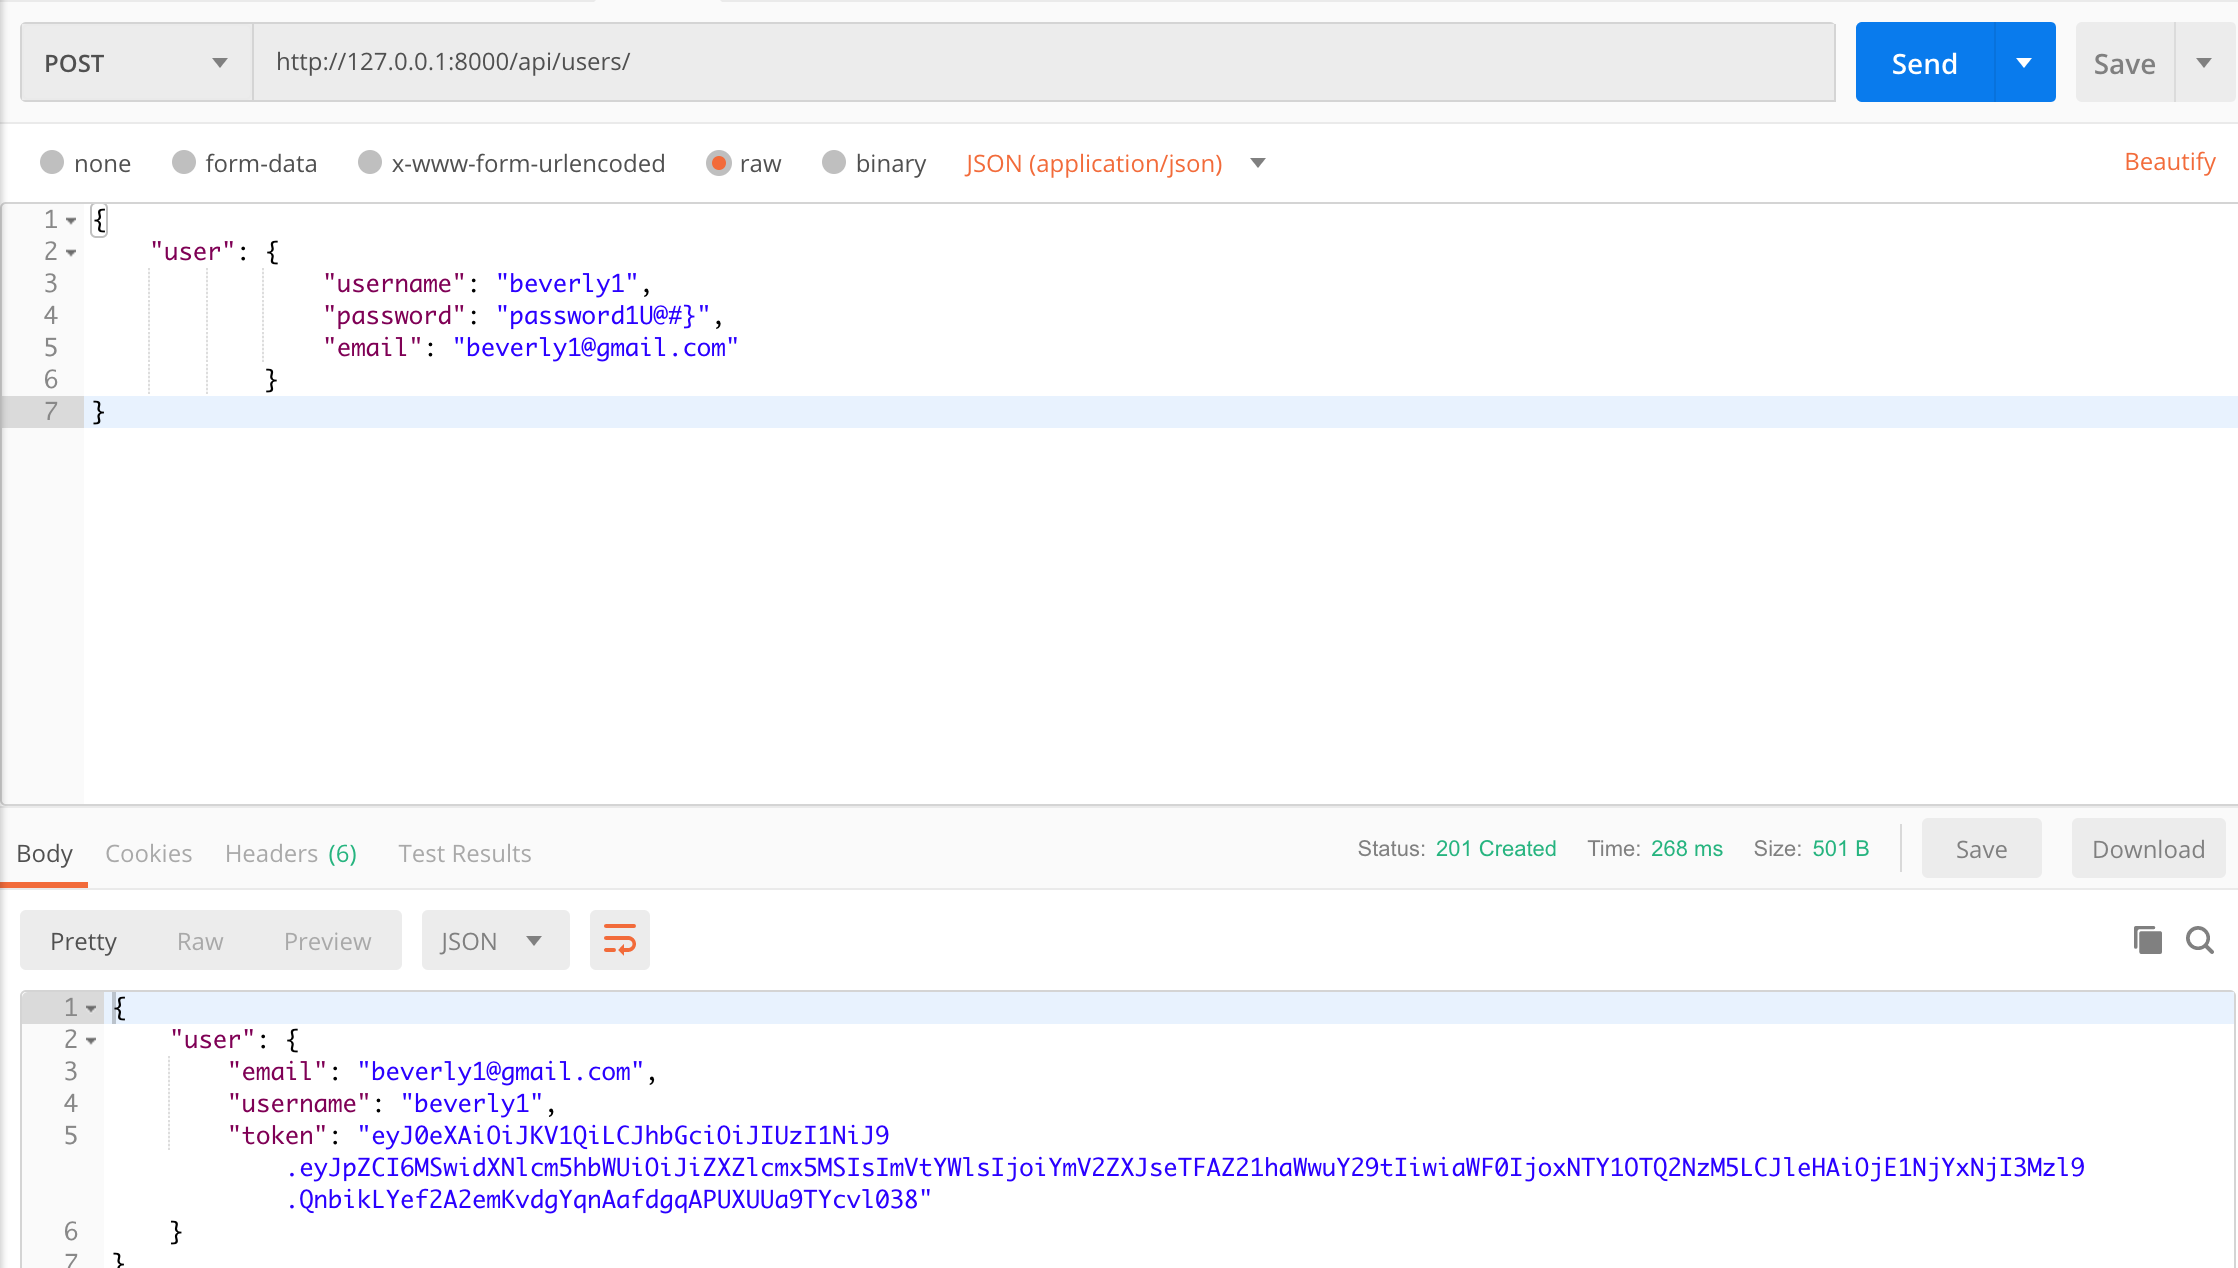Screen dimensions: 2238x1268
Task: Open the Send options arrow
Action: pyautogui.click(x=2024, y=62)
